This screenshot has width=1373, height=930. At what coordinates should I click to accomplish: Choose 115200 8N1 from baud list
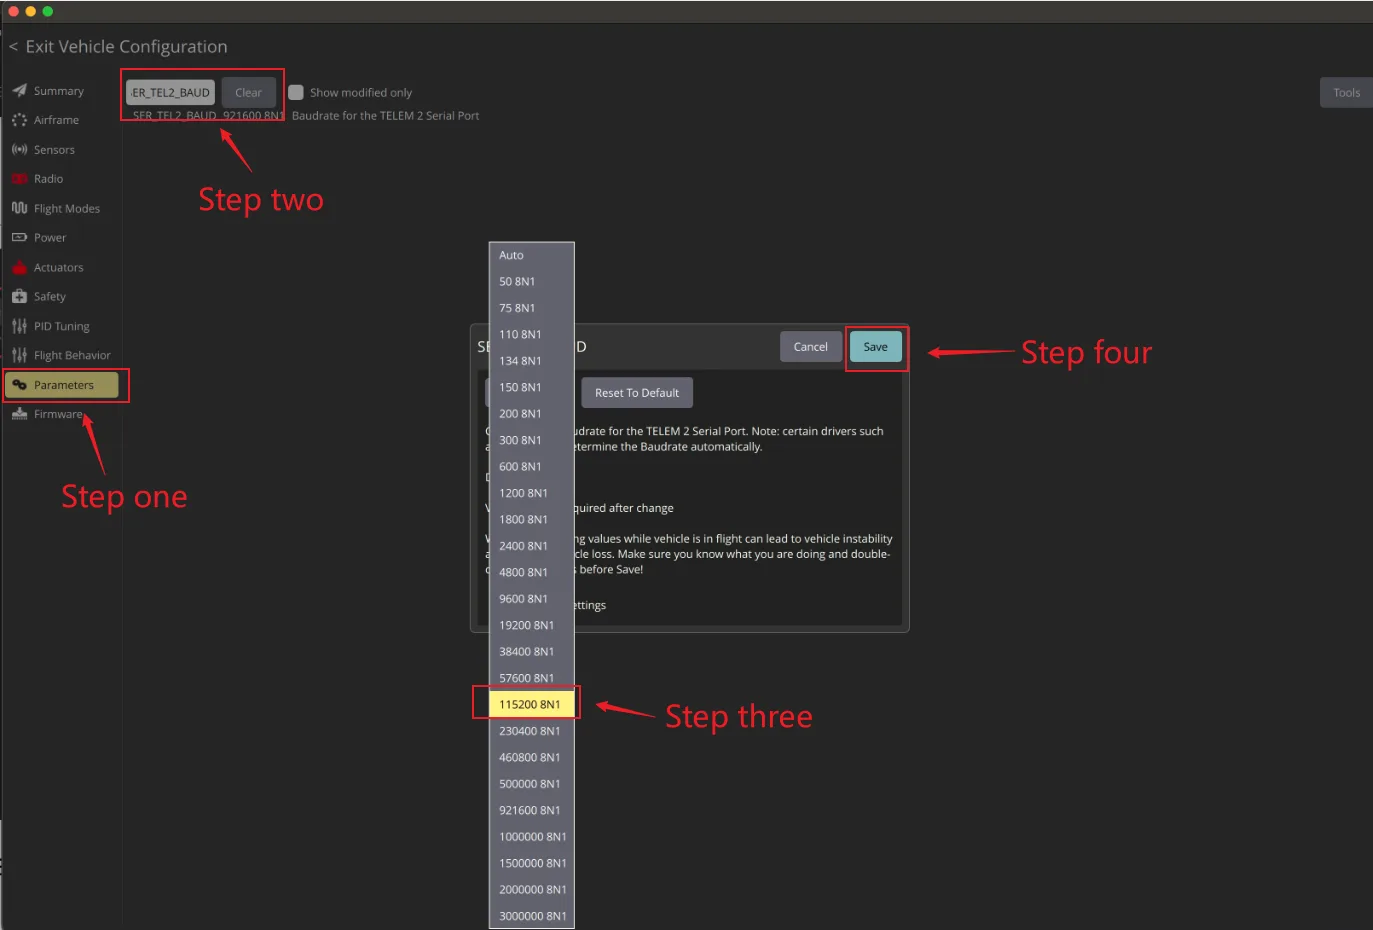coord(531,704)
